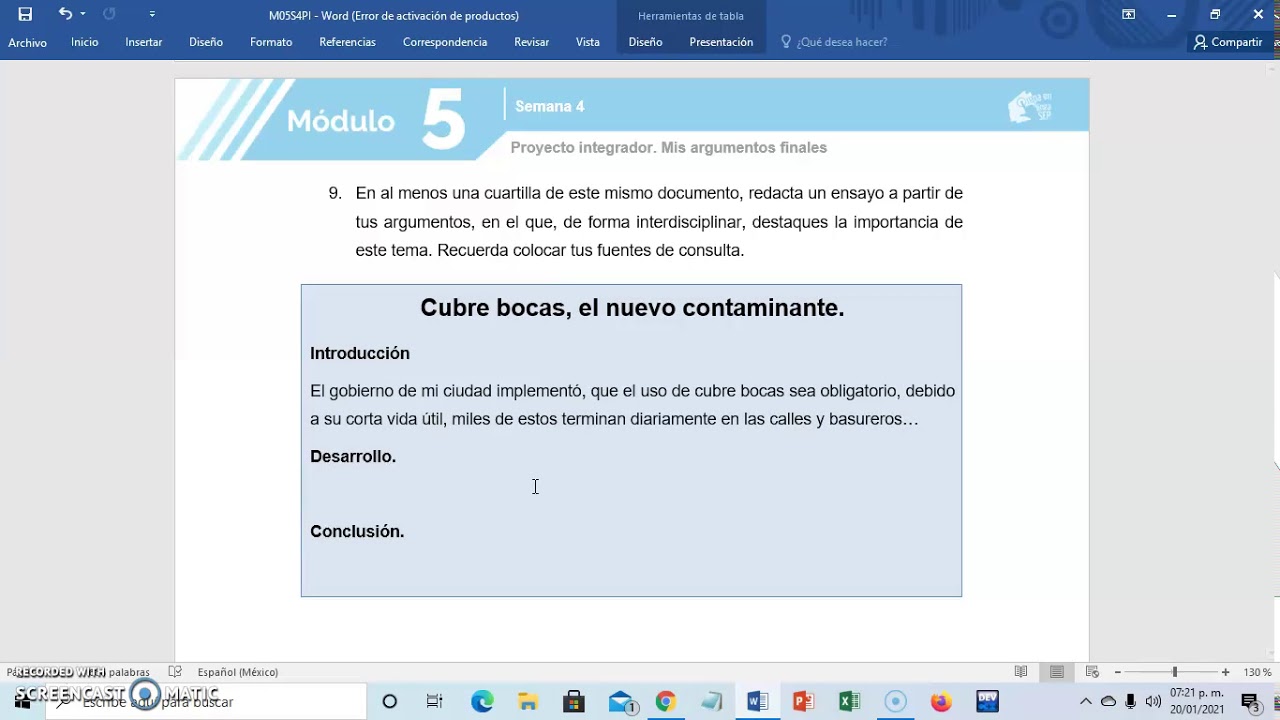Open Excel from taskbar
Screen dimensions: 1280x720
click(849, 701)
